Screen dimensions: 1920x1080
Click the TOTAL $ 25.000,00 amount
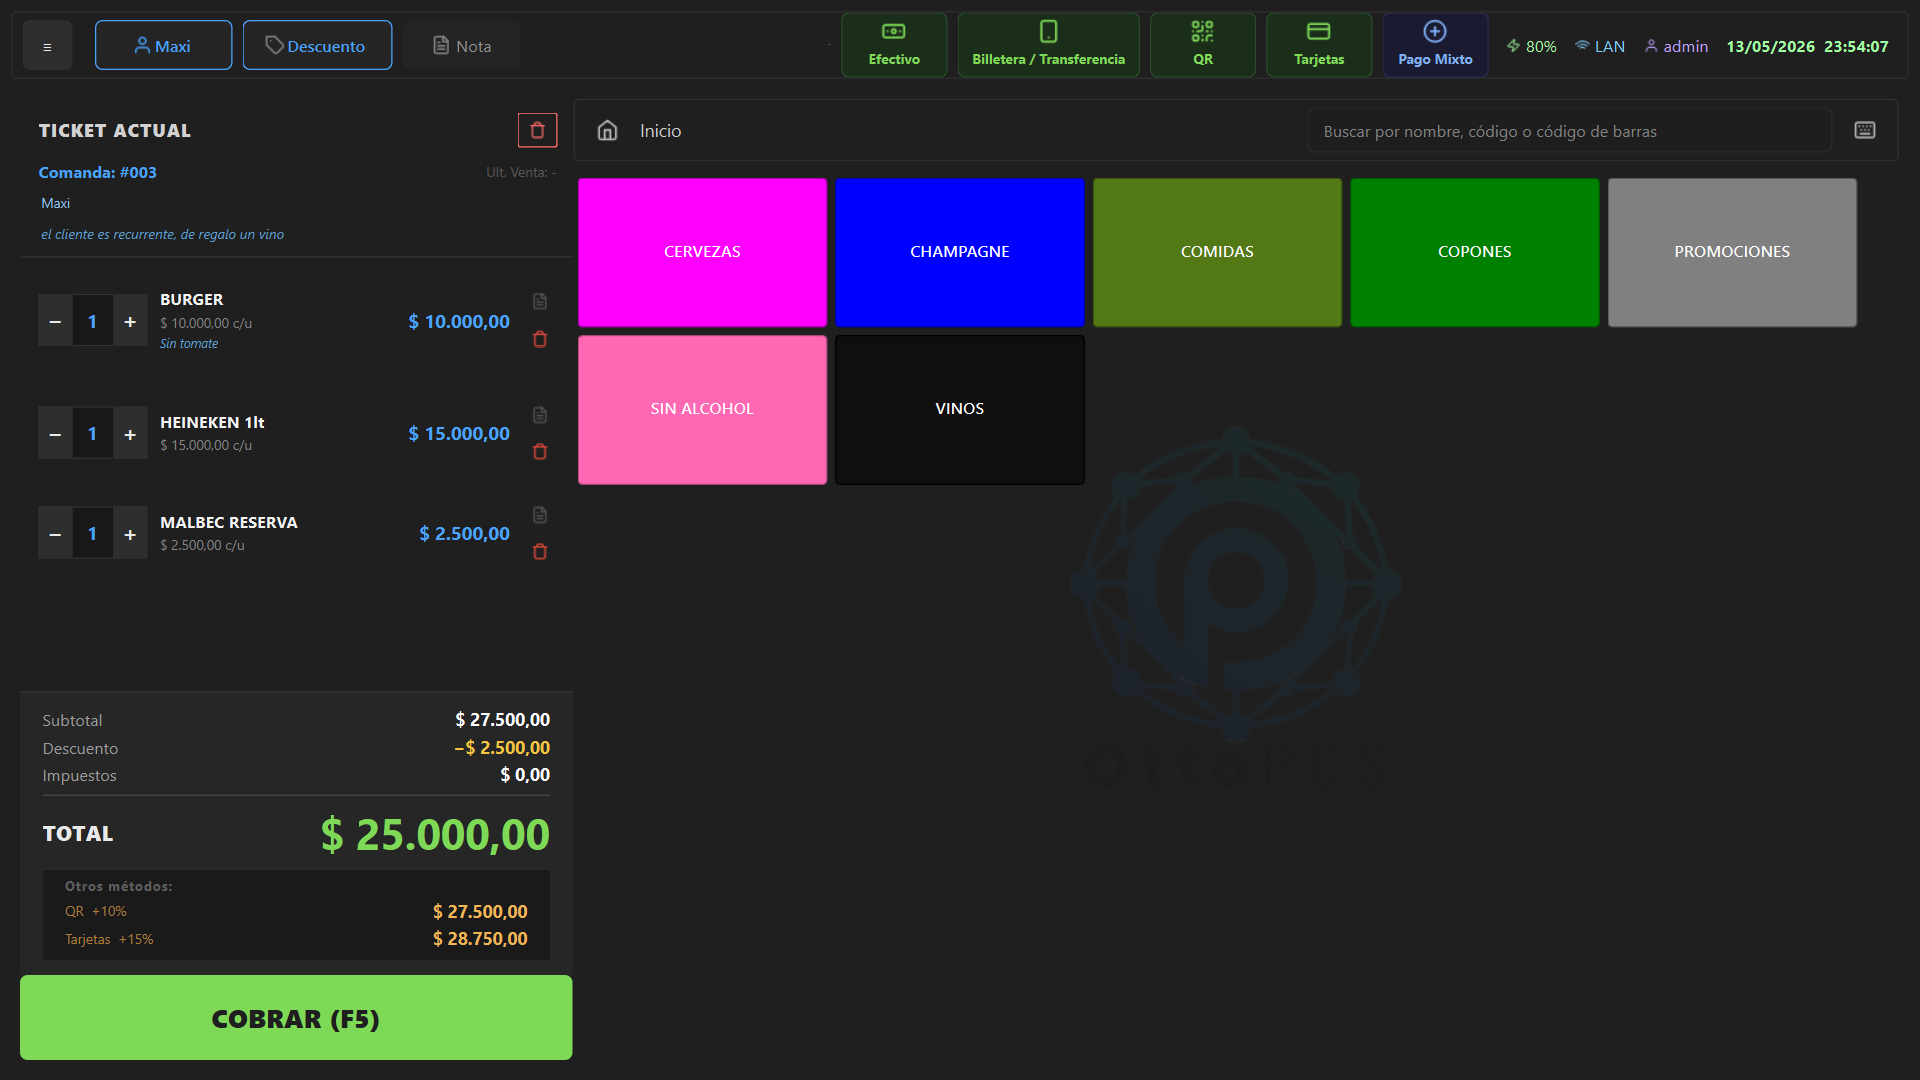point(435,834)
